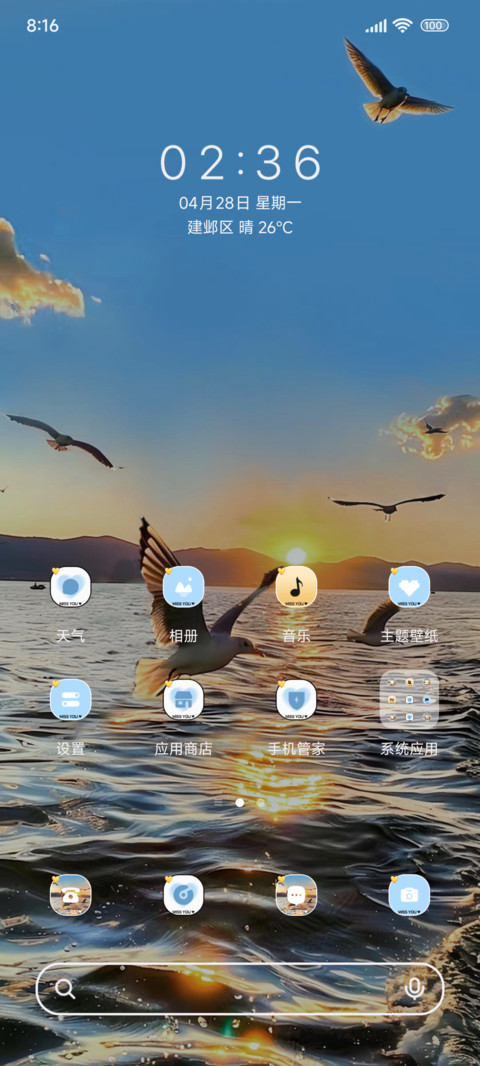Viewport: 480px width, 1066px height.
Task: Tap the 应用商店 label text
Action: tap(184, 749)
